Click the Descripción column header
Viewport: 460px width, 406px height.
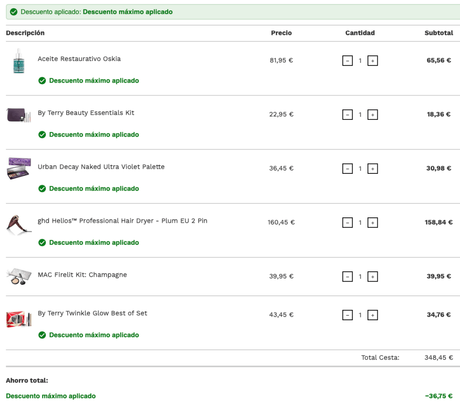[x=25, y=33]
